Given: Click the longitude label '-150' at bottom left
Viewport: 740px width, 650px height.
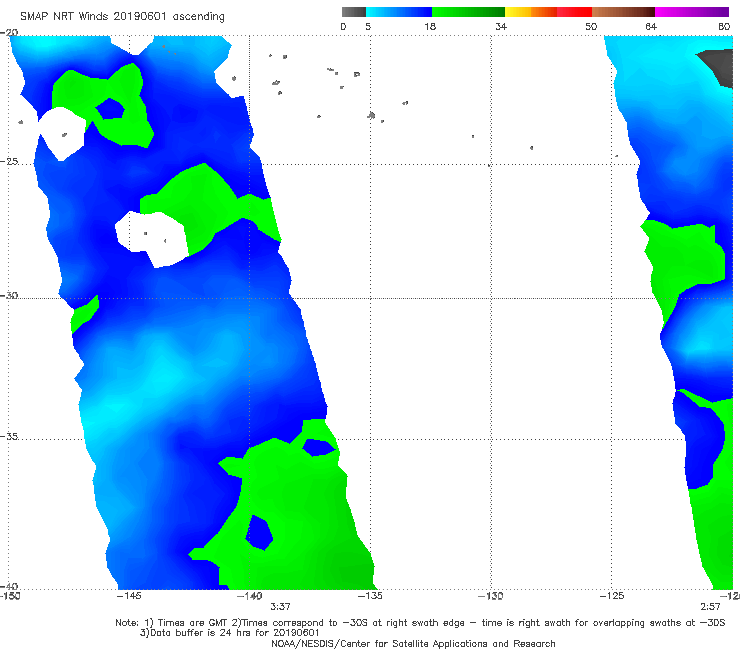Looking at the screenshot, I should 10,596.
